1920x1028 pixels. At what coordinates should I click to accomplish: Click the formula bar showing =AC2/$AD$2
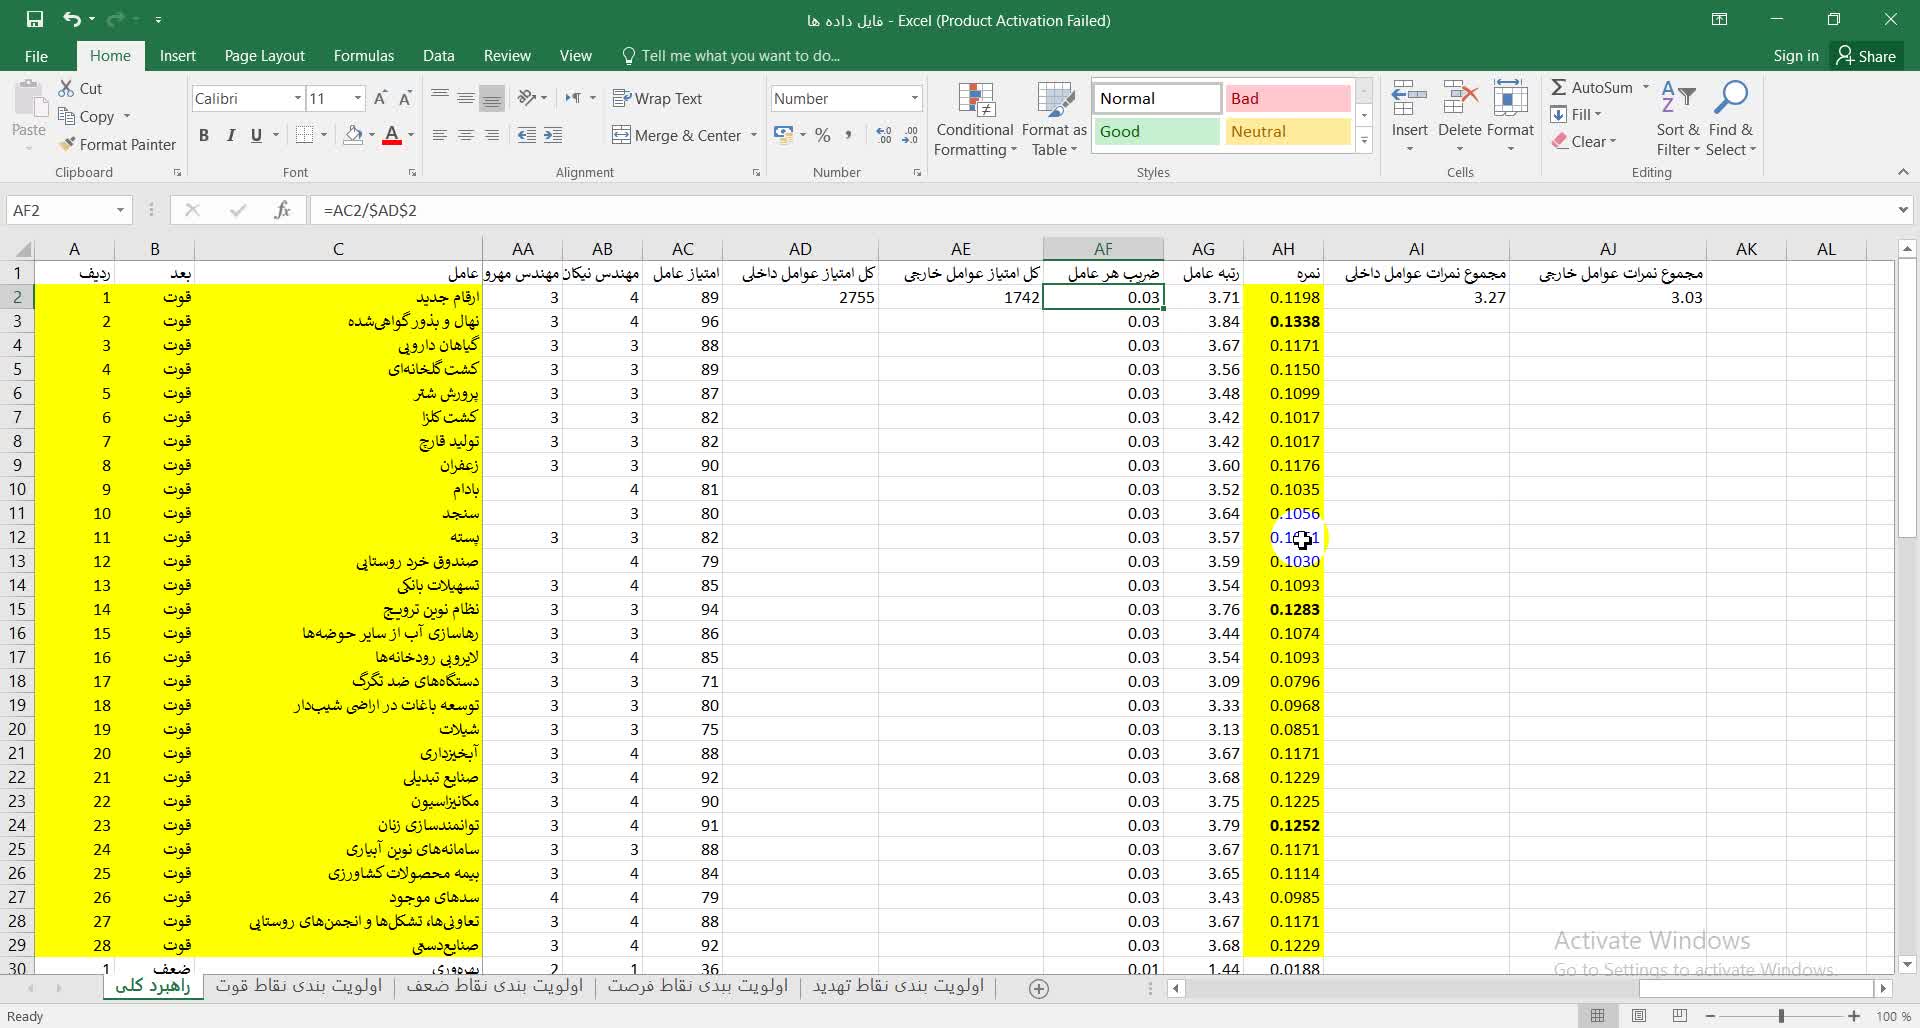1000,210
